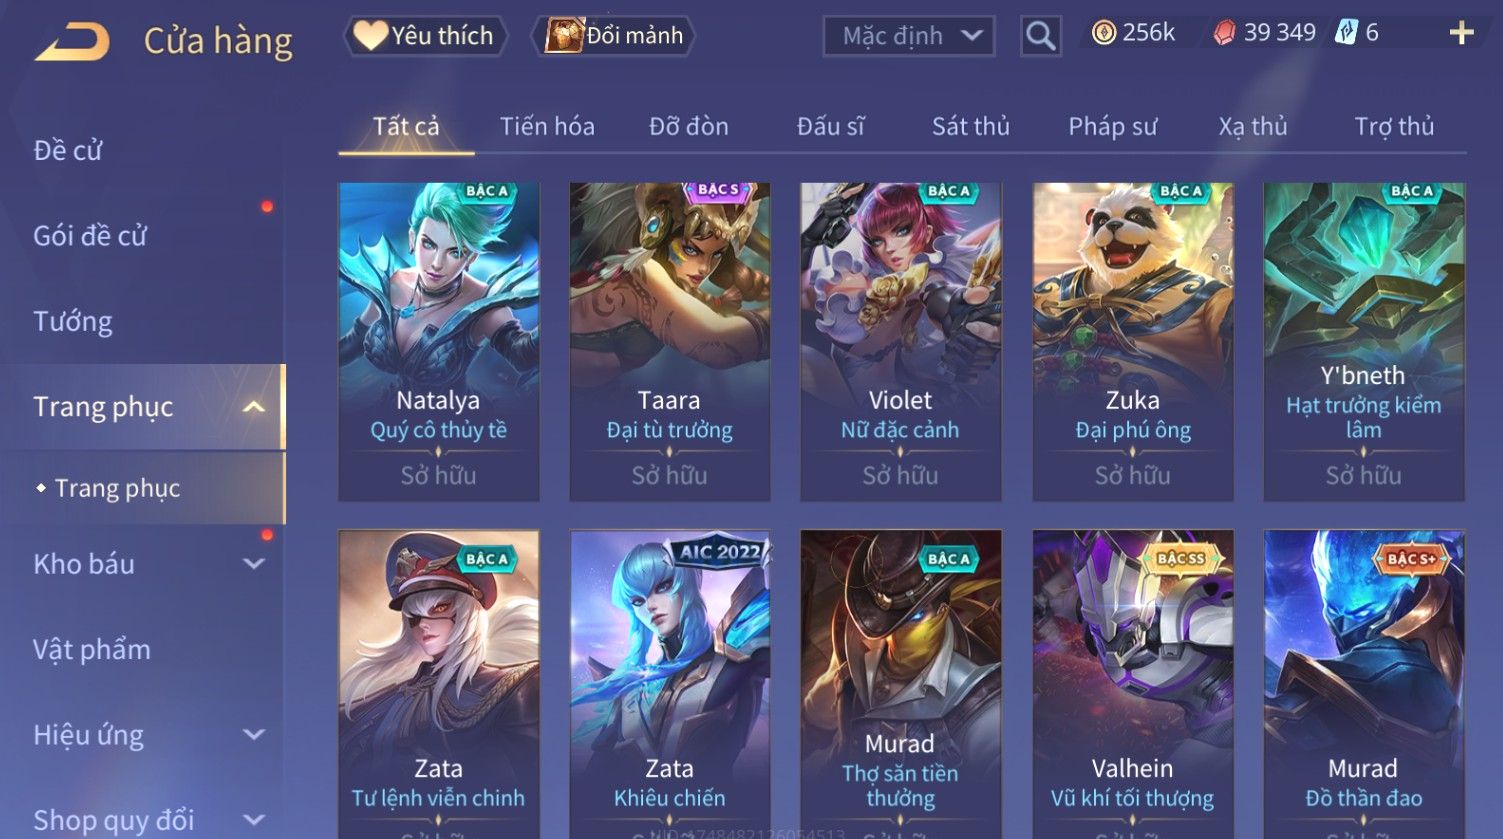Screen dimensions: 1503x839
Task: Click the Đổi mảnh chest icon
Action: [x=564, y=35]
